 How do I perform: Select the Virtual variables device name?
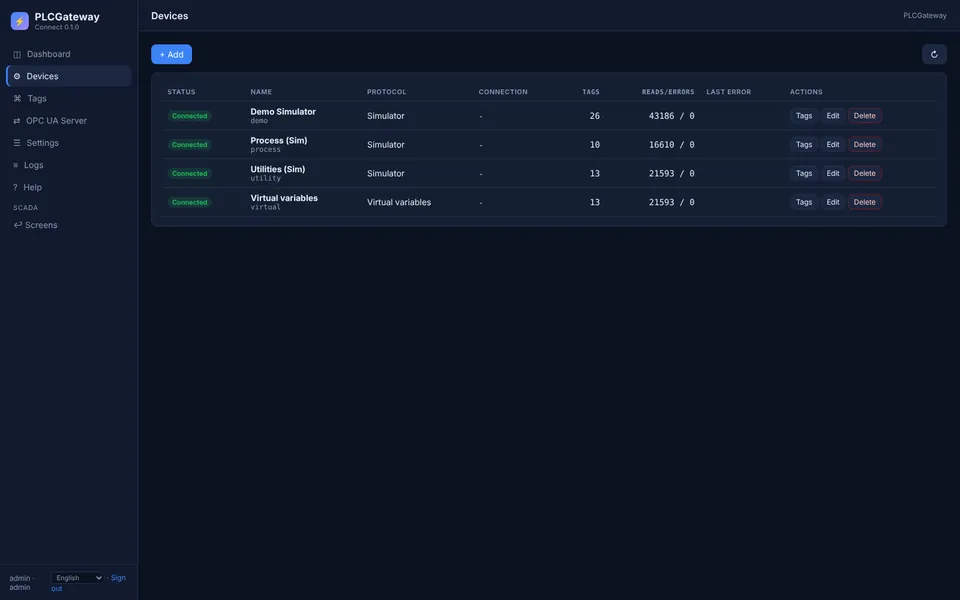(284, 198)
